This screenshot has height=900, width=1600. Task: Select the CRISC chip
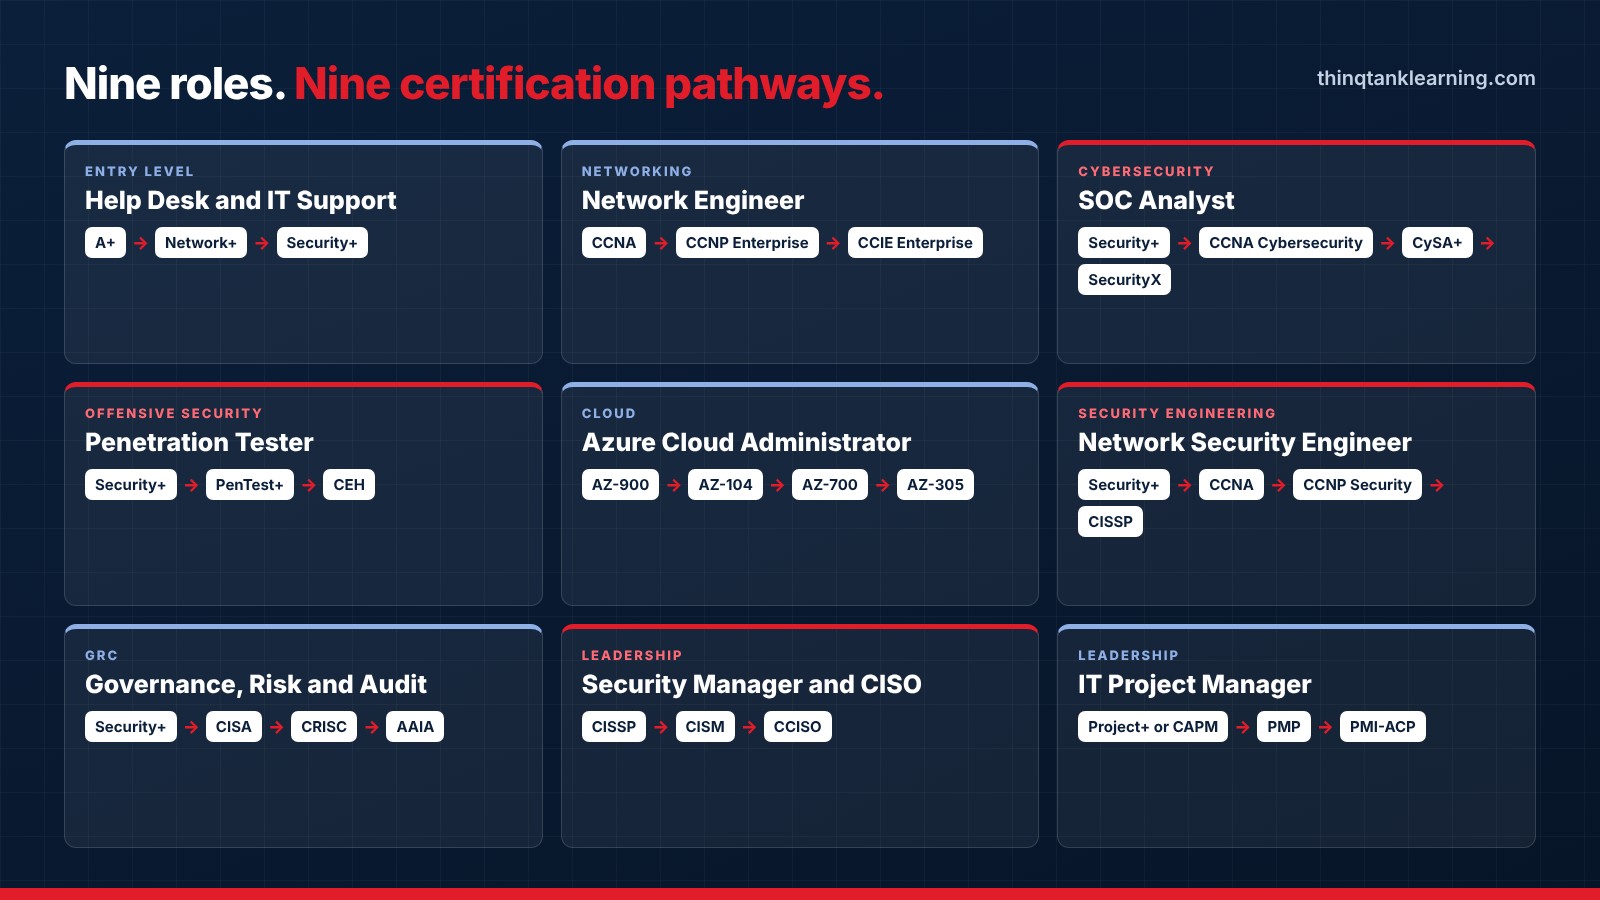click(324, 727)
